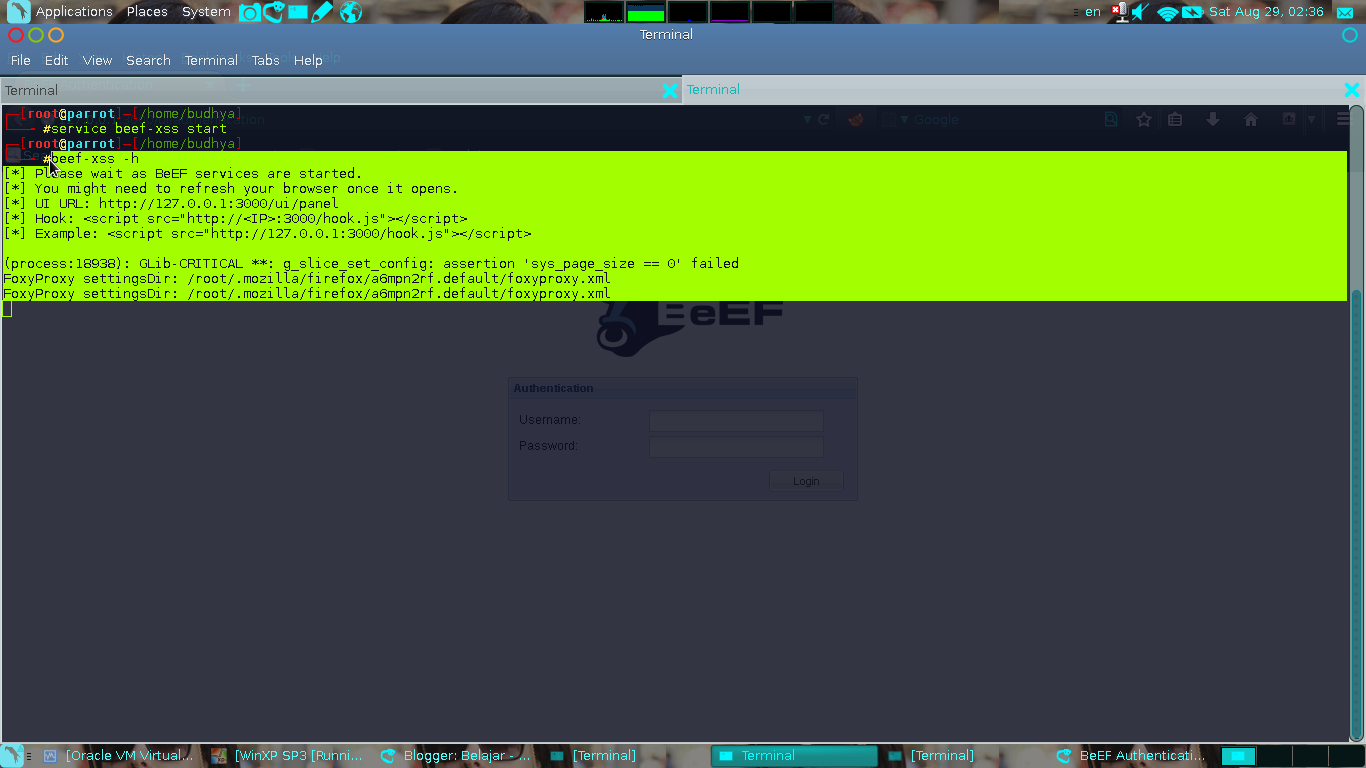This screenshot has height=768, width=1366.
Task: Open the System menu
Action: pos(206,12)
